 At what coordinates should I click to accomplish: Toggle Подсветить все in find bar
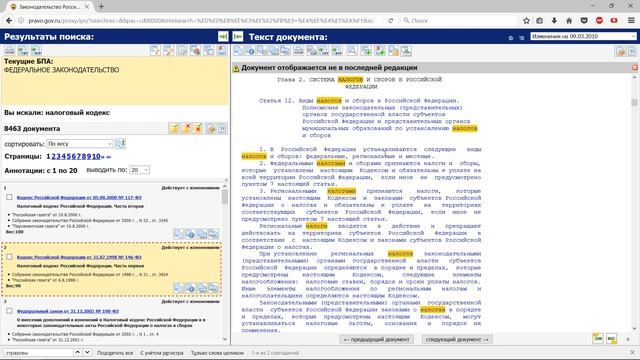pos(115,353)
